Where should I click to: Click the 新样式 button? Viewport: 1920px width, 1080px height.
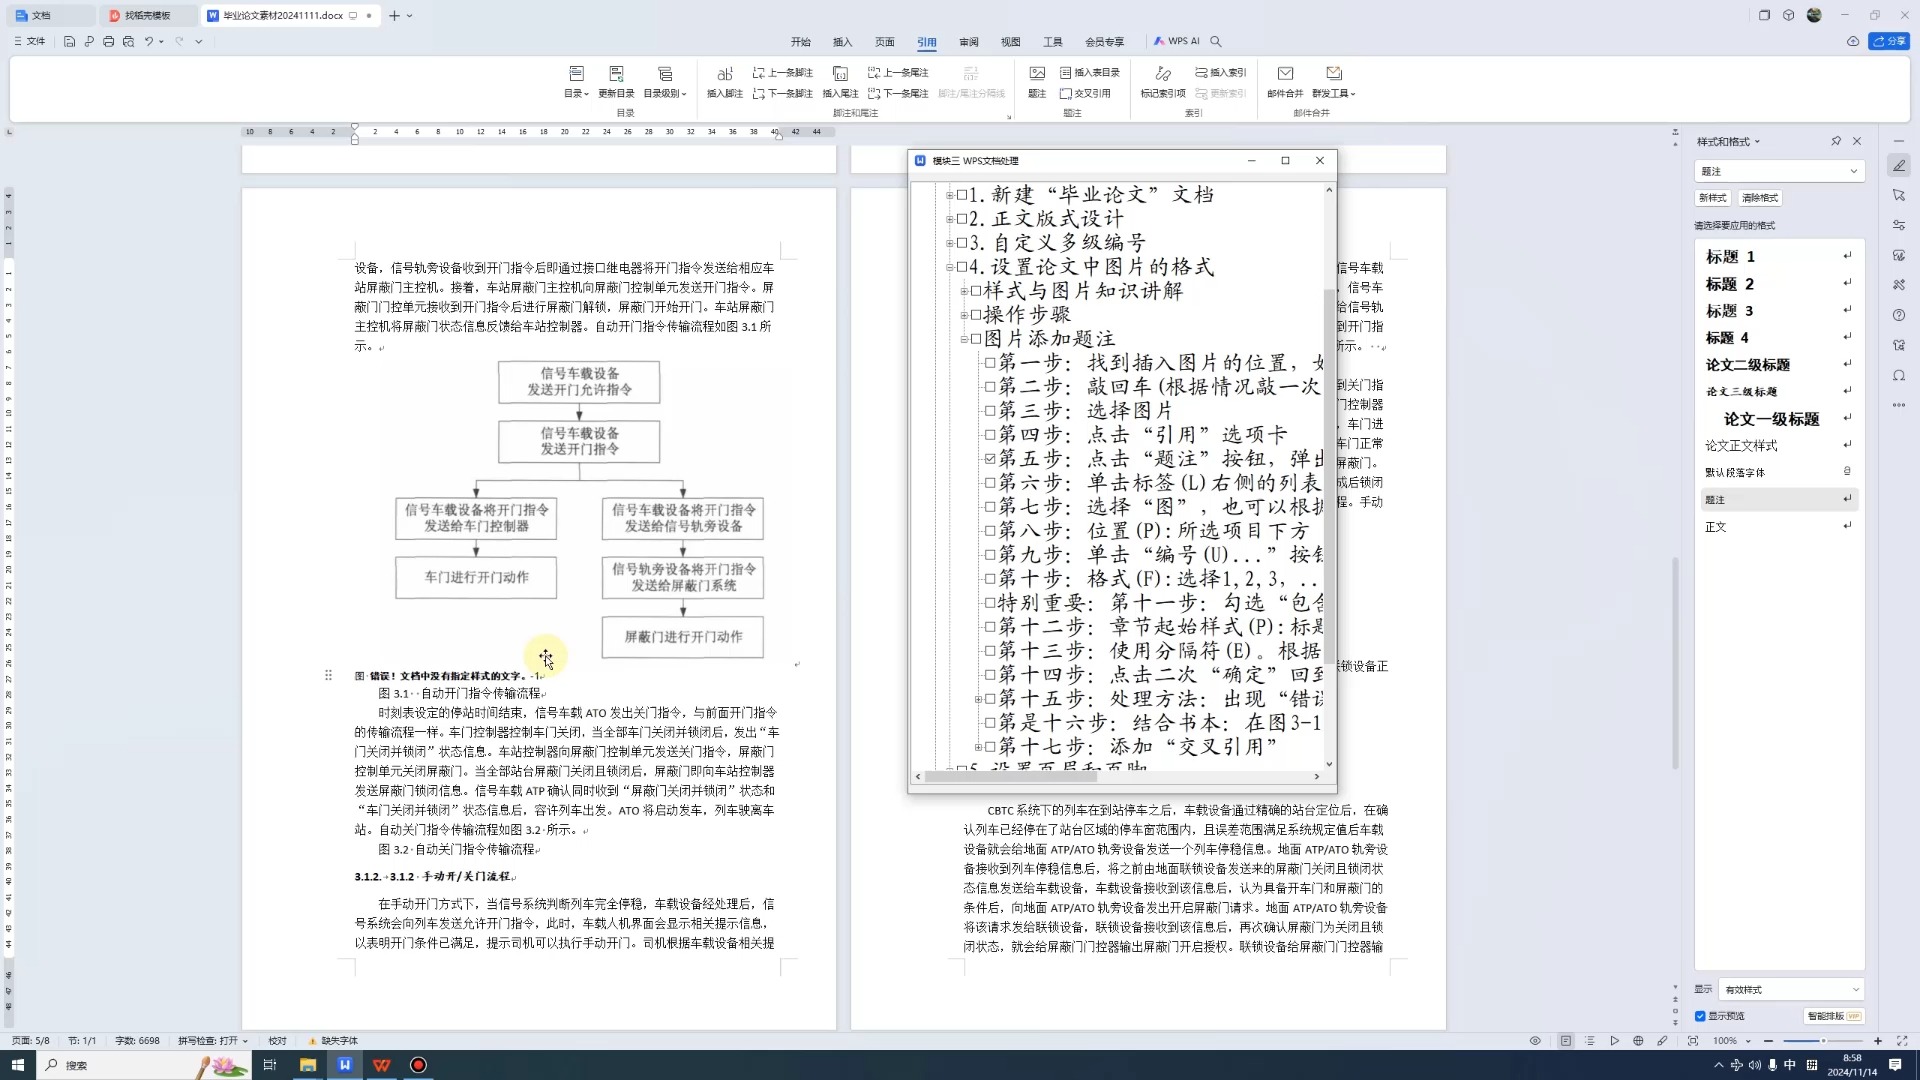tap(1713, 198)
